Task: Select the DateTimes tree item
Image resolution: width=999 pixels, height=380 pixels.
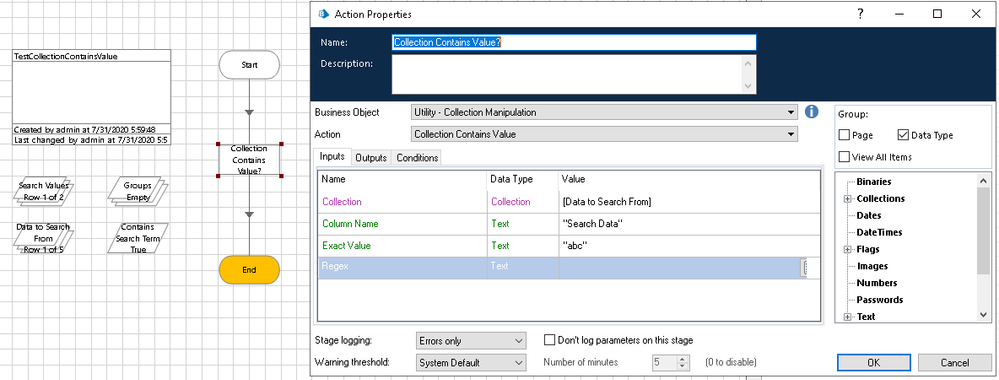Action: (x=879, y=233)
